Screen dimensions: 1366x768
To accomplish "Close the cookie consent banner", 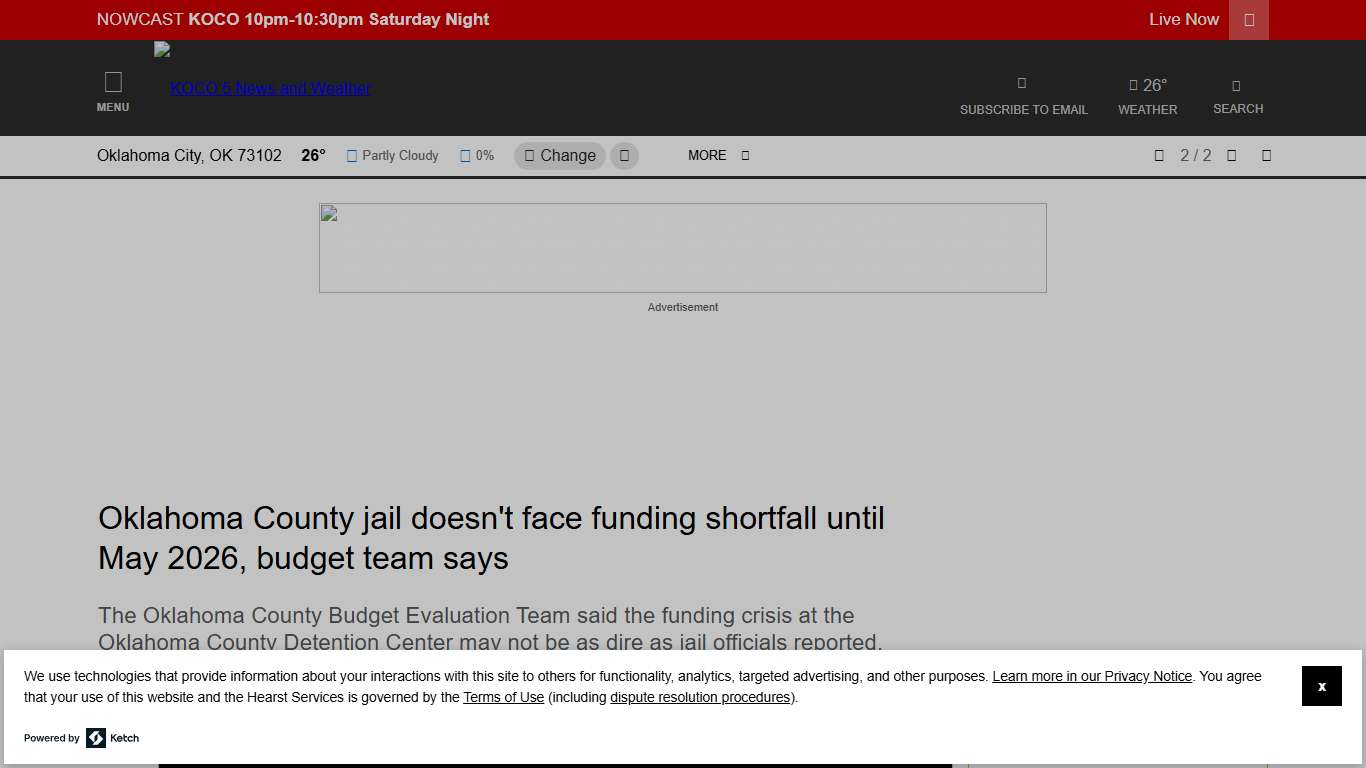I will click(1321, 686).
